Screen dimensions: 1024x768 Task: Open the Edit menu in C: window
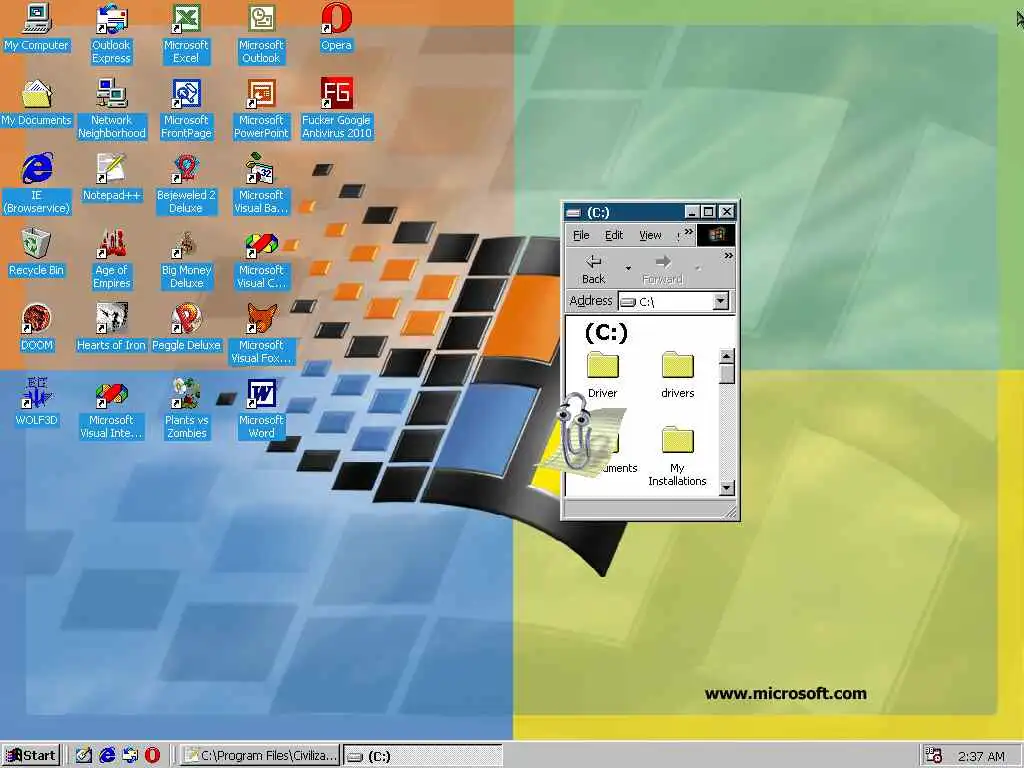tap(613, 235)
